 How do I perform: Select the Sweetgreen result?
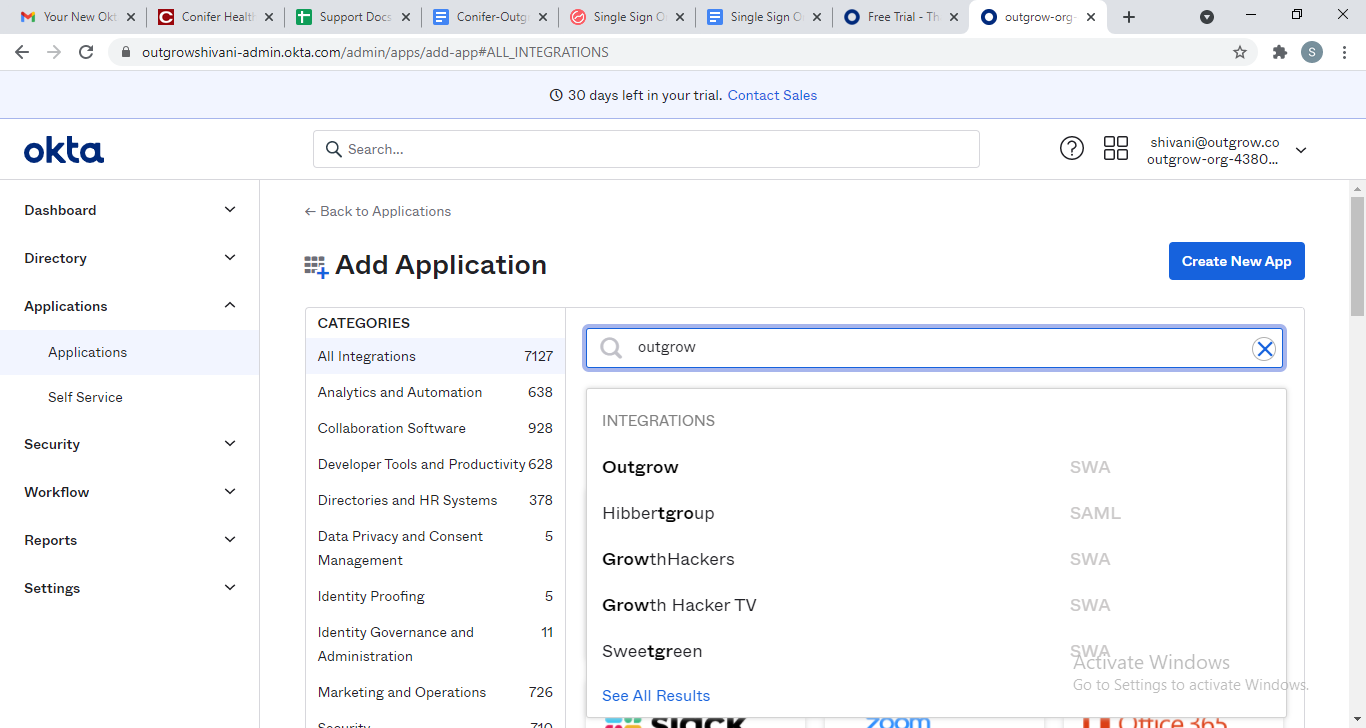click(x=936, y=651)
